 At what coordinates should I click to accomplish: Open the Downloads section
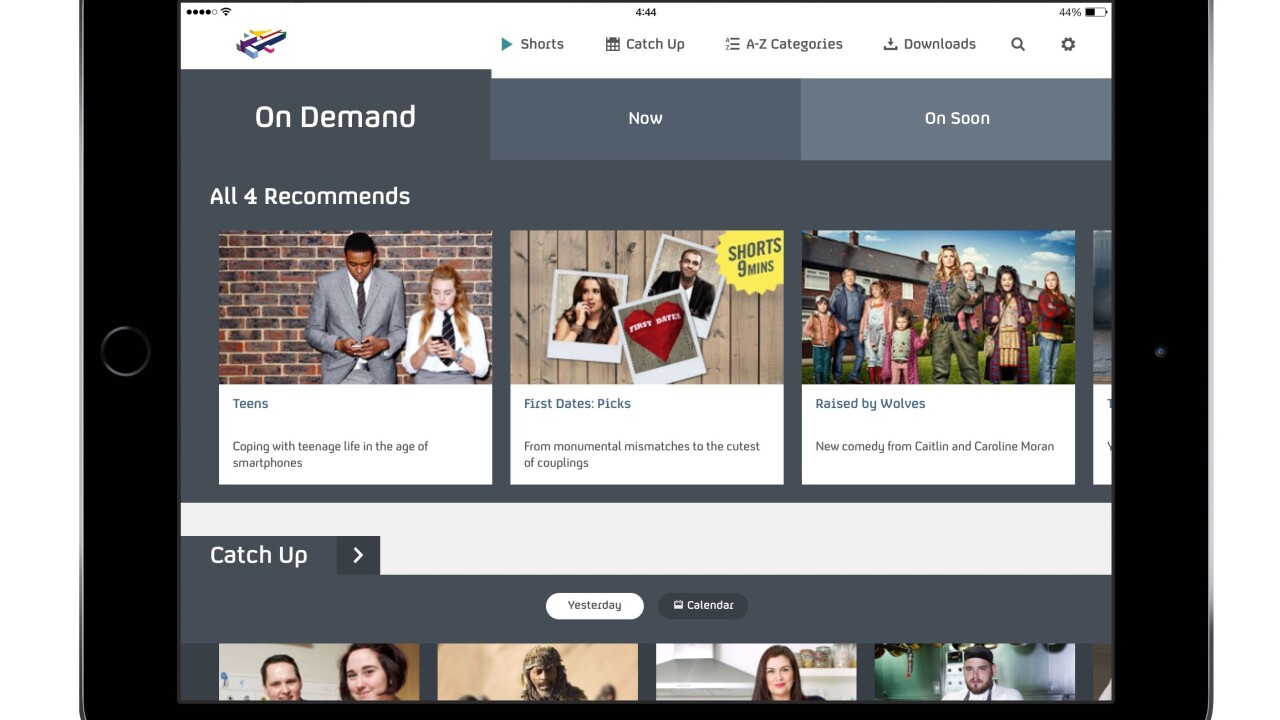pos(929,44)
